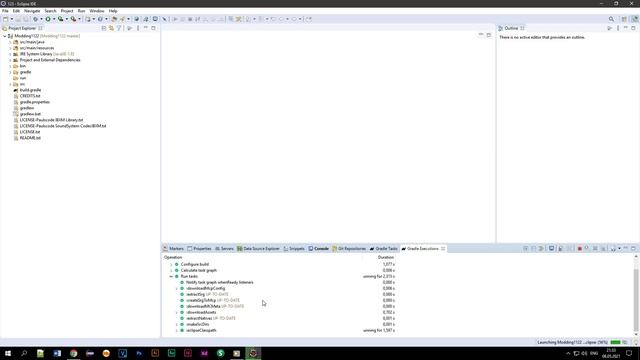Open the Windows notification center
The width and height of the screenshot is (640, 360).
click(629, 353)
